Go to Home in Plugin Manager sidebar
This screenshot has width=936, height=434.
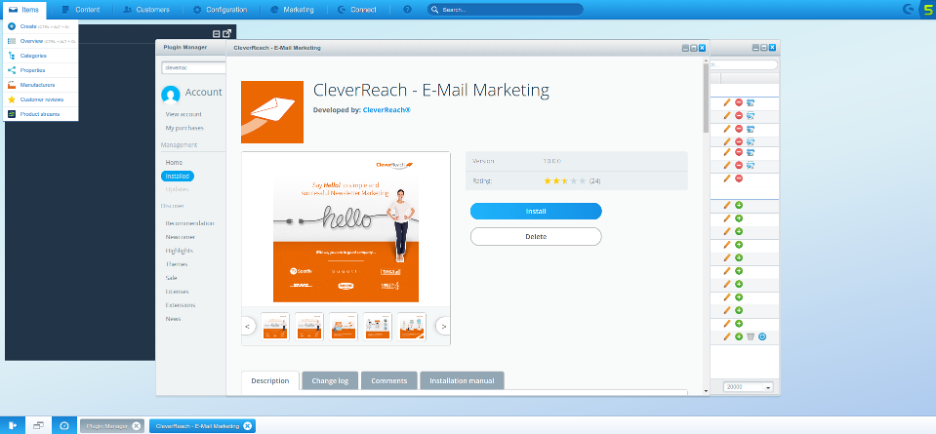[x=174, y=162]
